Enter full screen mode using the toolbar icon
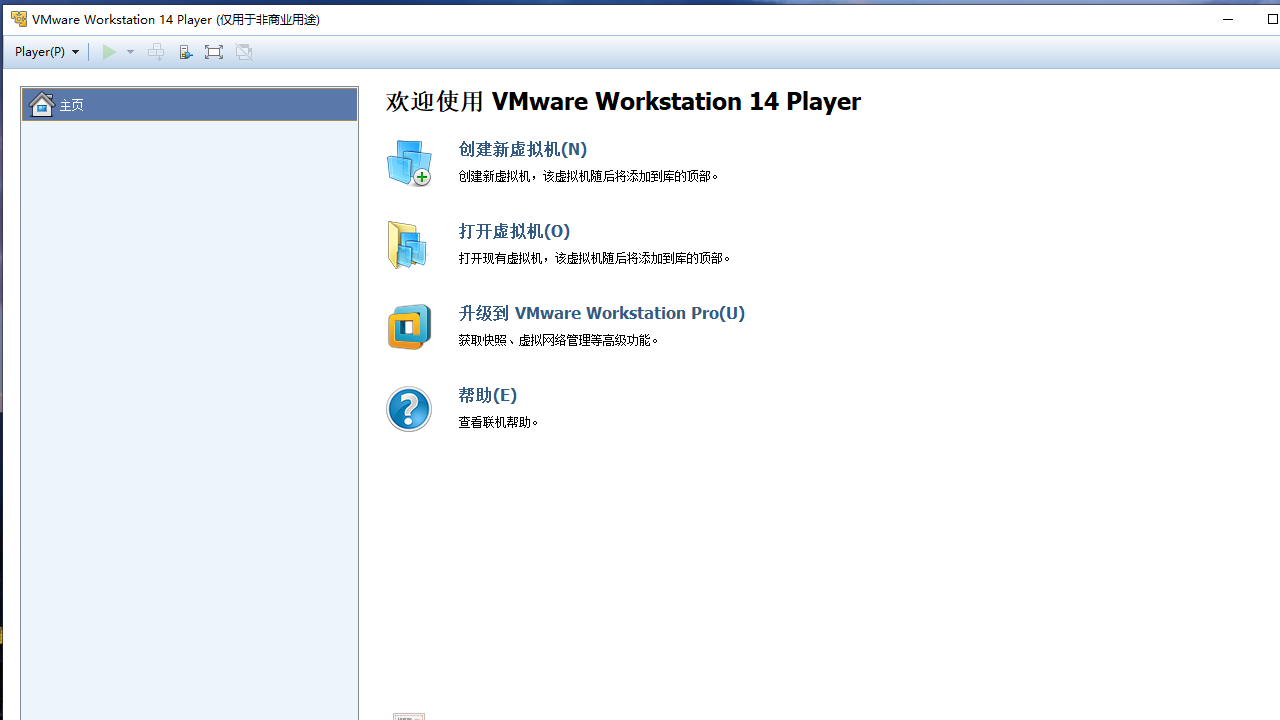 click(213, 51)
